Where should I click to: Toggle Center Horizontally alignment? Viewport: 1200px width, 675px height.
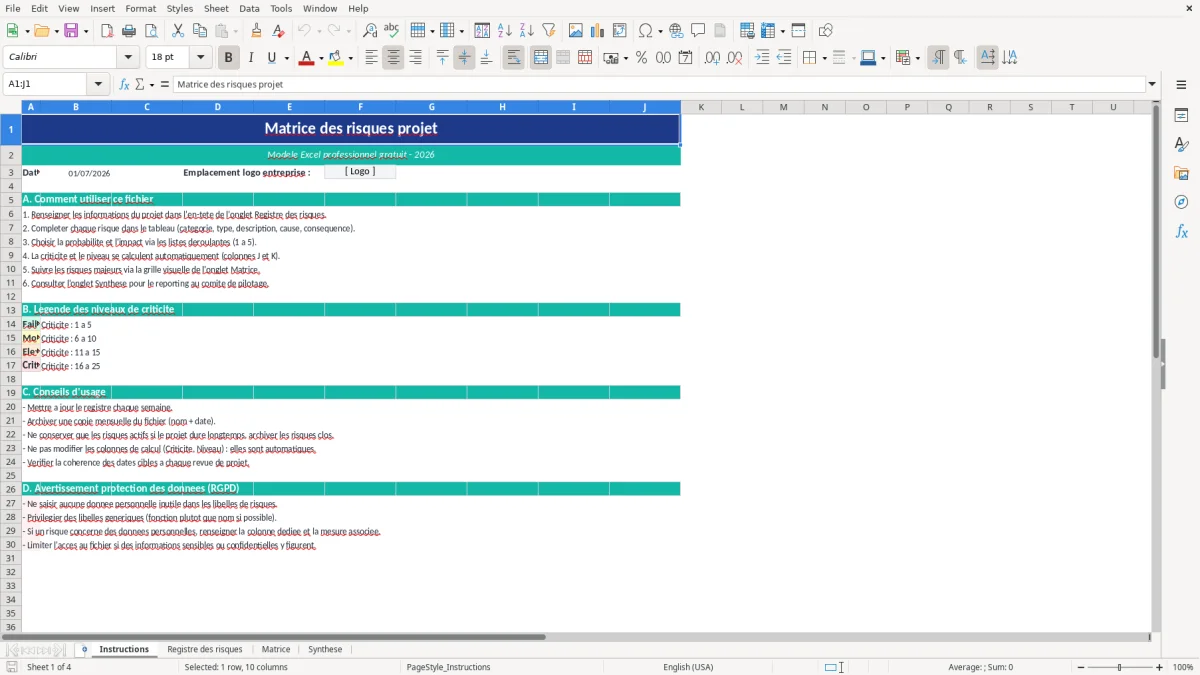[x=393, y=58]
